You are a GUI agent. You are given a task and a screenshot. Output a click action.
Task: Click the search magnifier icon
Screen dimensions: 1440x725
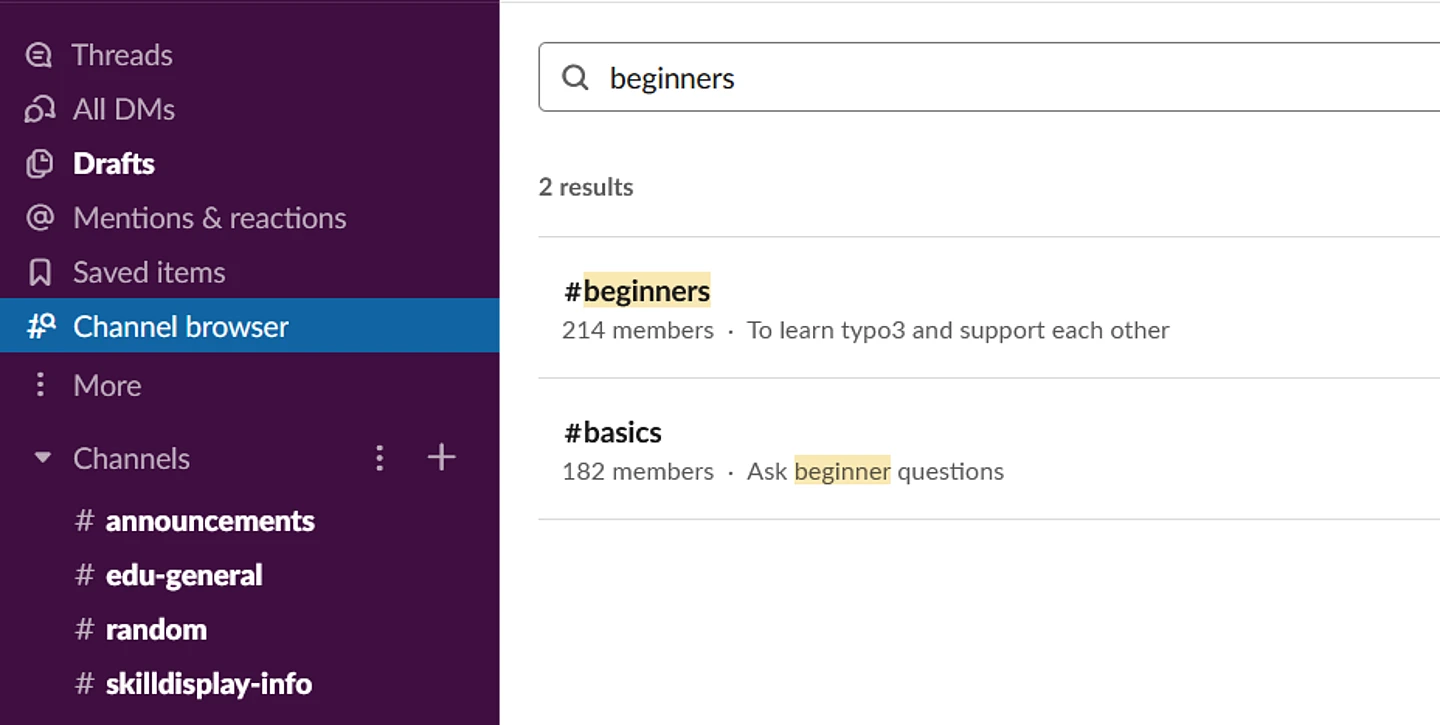pos(575,78)
